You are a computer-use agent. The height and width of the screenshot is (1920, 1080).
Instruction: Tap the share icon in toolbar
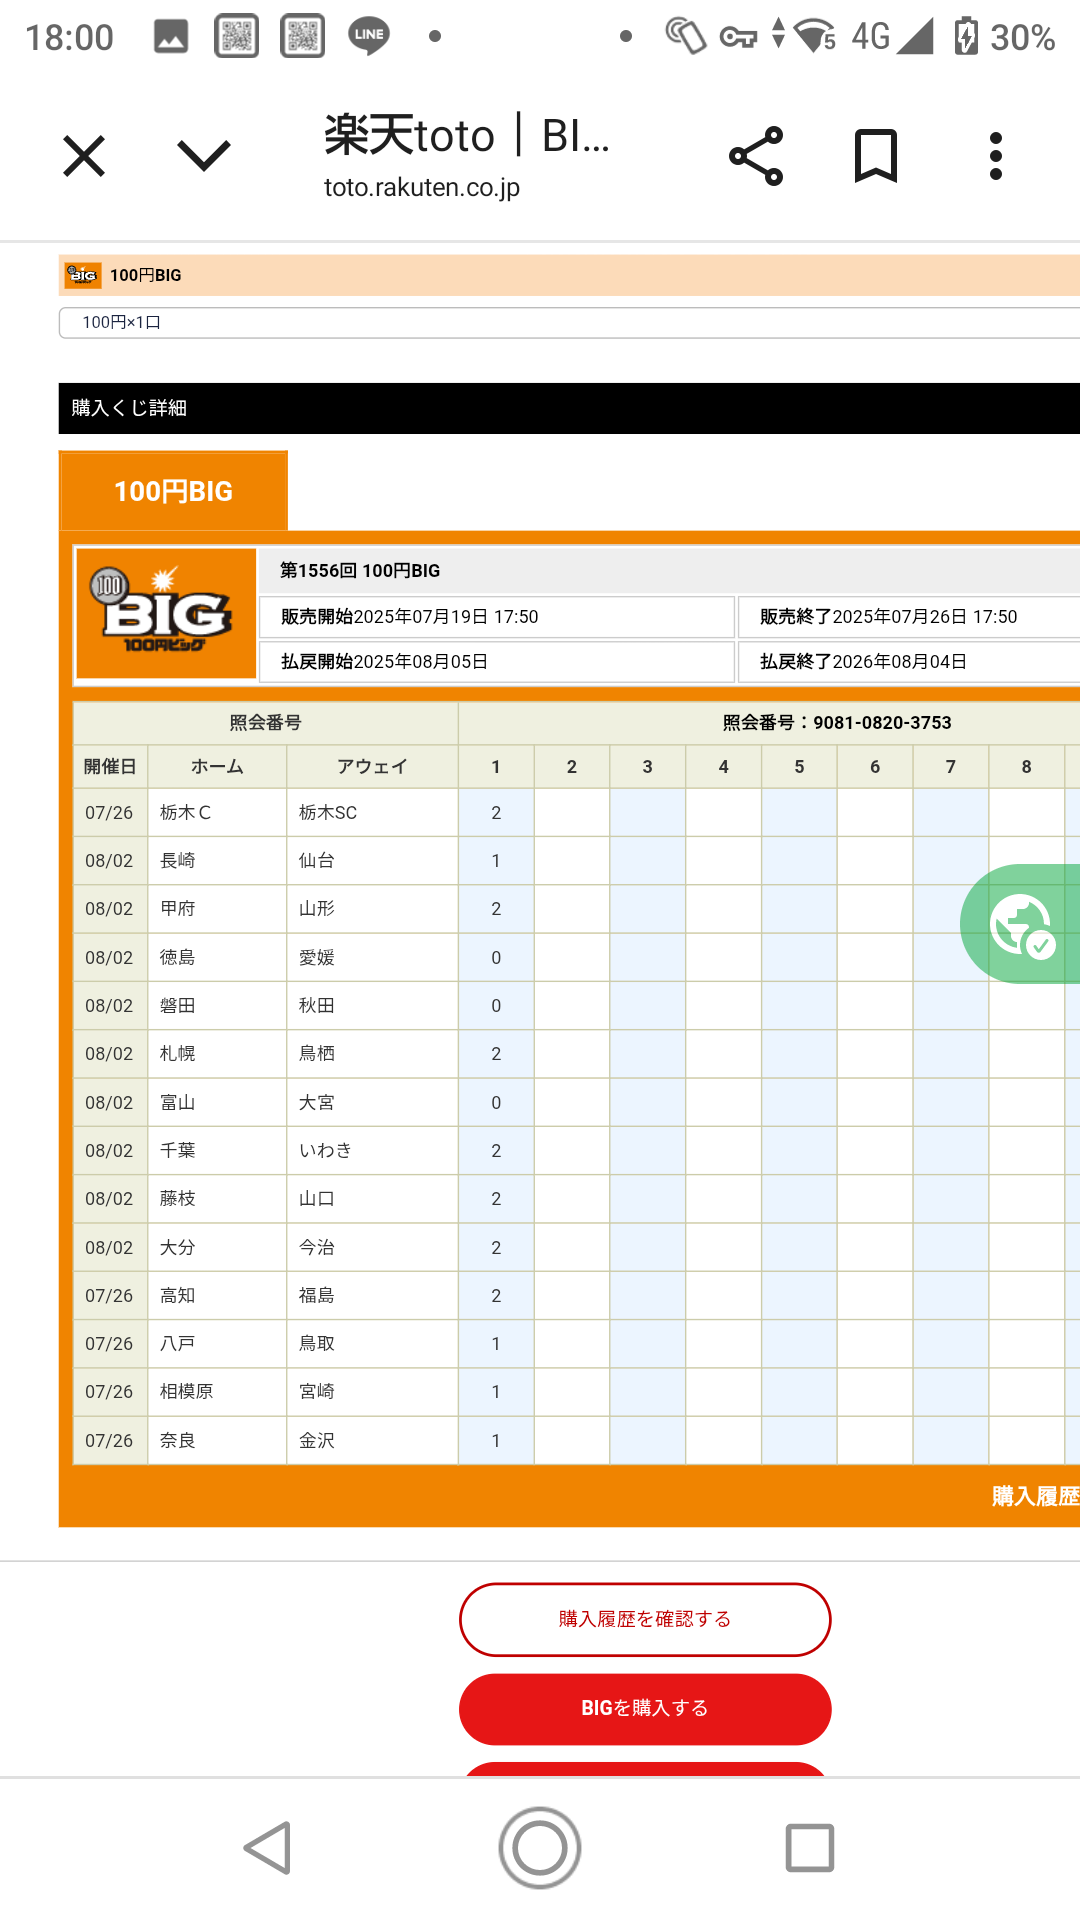tap(756, 156)
